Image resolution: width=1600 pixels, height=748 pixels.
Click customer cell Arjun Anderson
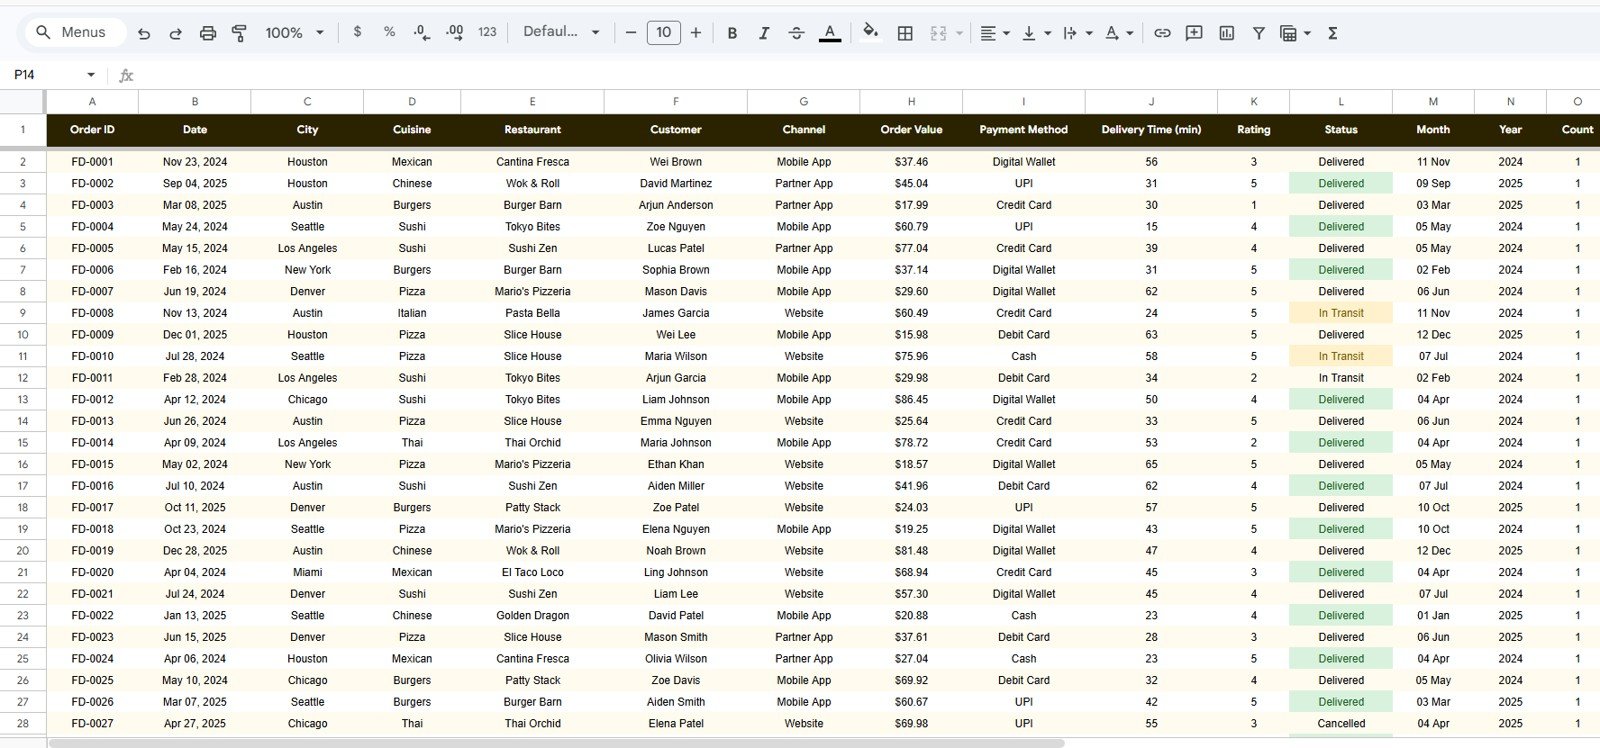click(x=675, y=205)
